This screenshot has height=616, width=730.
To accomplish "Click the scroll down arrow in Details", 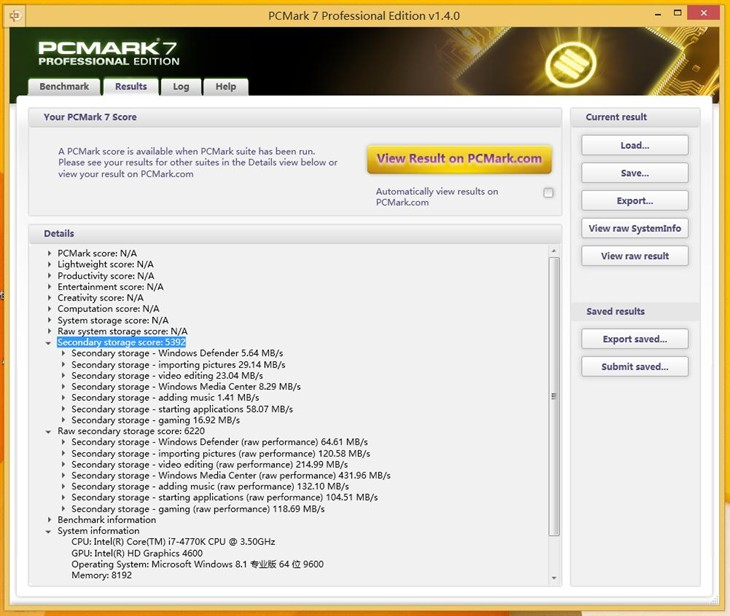I will [554, 577].
